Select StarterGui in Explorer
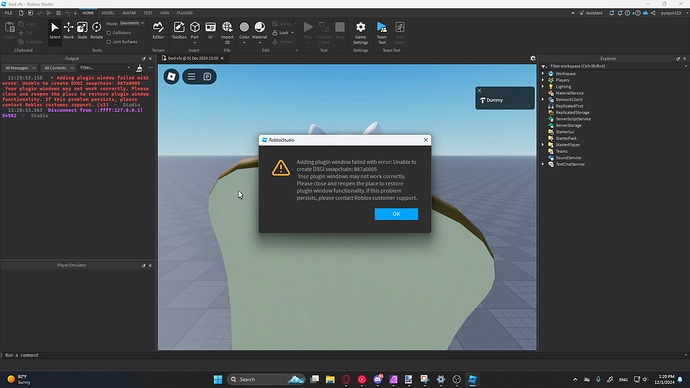 [565, 132]
